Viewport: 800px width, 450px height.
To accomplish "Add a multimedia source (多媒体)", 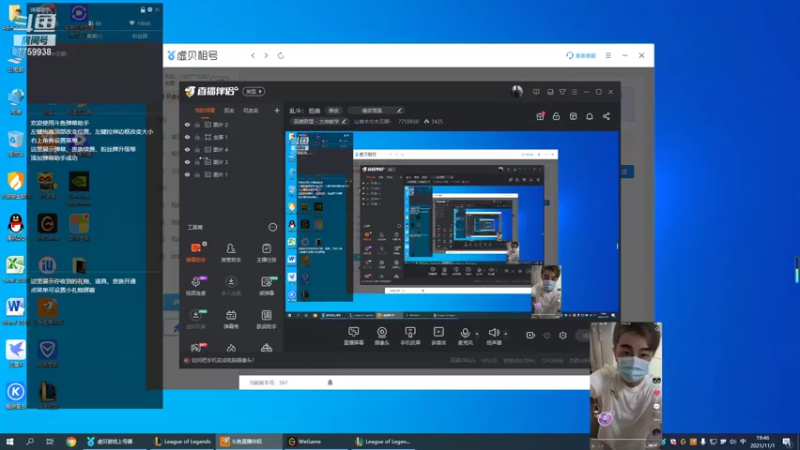I will (x=439, y=336).
